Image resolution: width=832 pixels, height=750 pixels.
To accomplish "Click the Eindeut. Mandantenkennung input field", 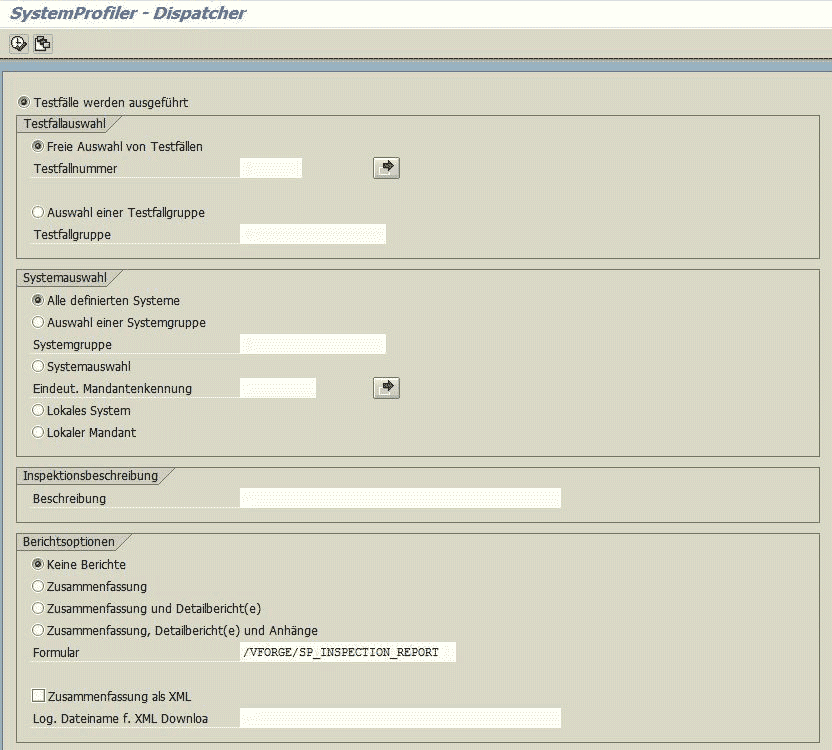I will pyautogui.click(x=278, y=388).
